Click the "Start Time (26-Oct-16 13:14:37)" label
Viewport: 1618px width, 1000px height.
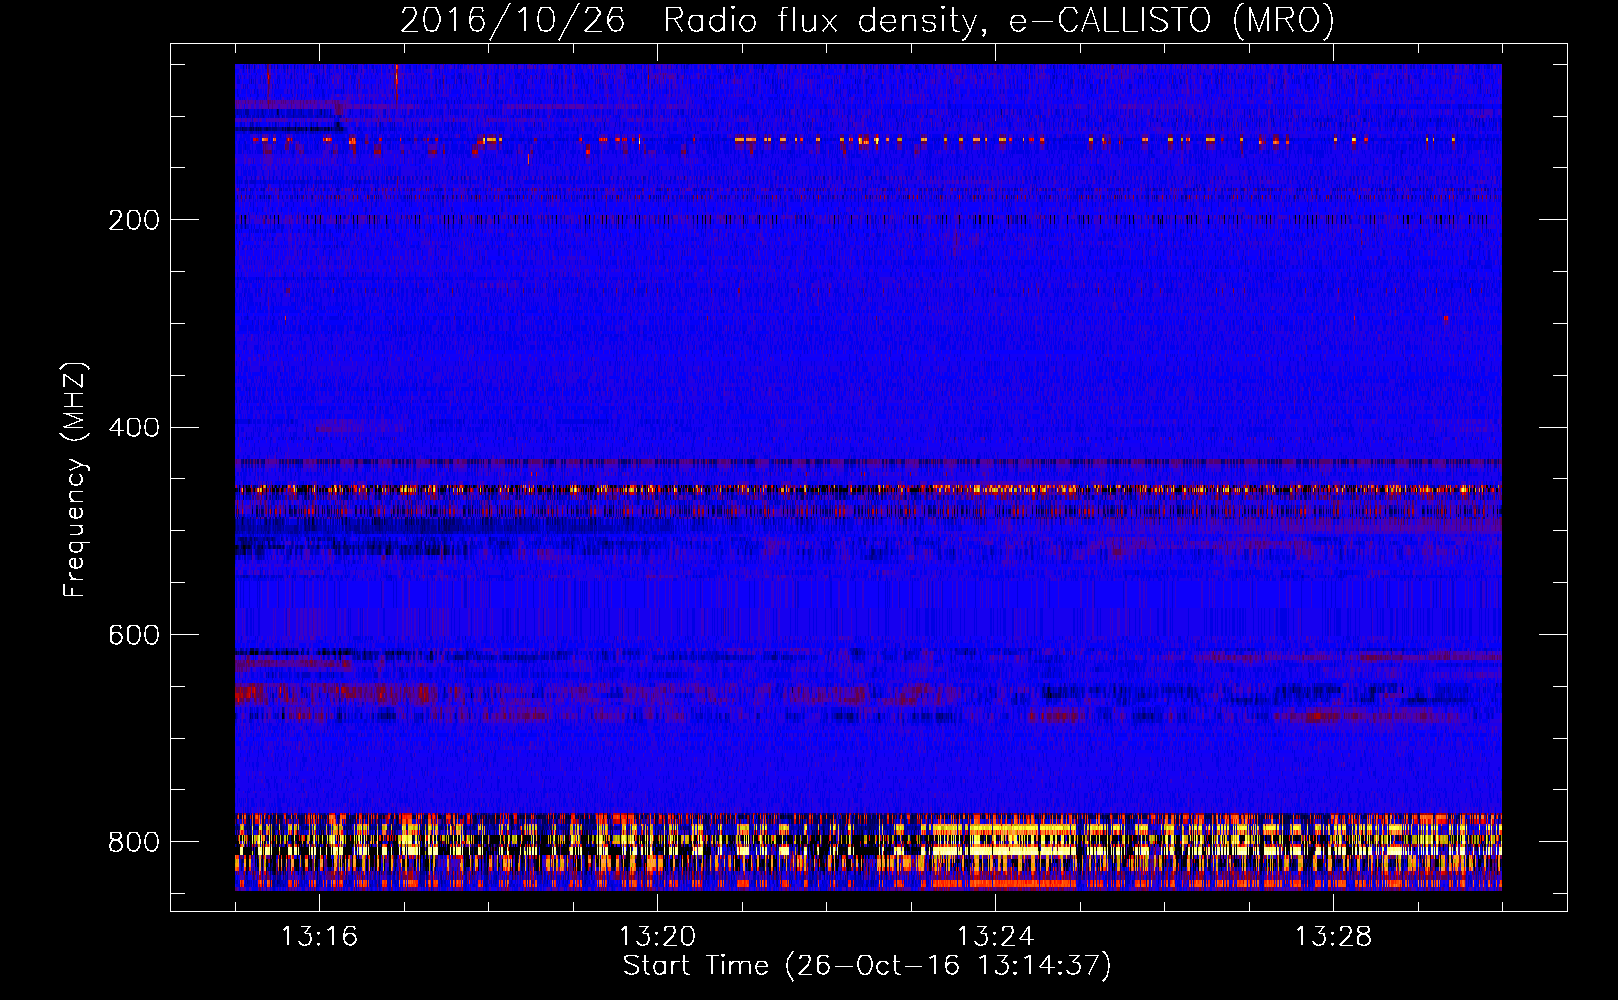pos(867,966)
